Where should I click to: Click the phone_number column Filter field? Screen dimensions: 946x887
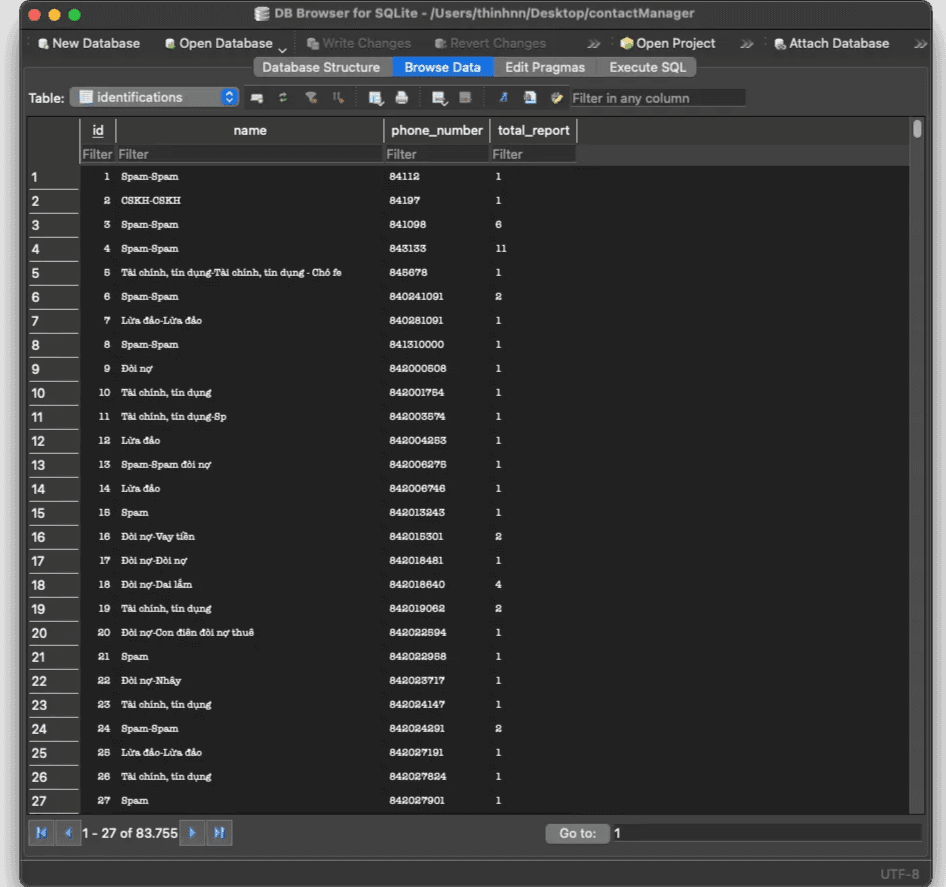pyautogui.click(x=437, y=154)
